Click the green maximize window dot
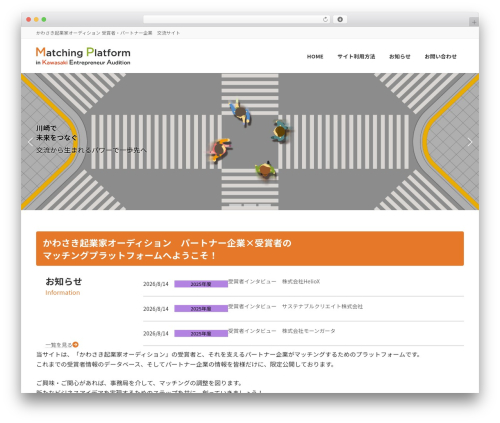Viewport: 500px width, 423px height. coord(44,19)
